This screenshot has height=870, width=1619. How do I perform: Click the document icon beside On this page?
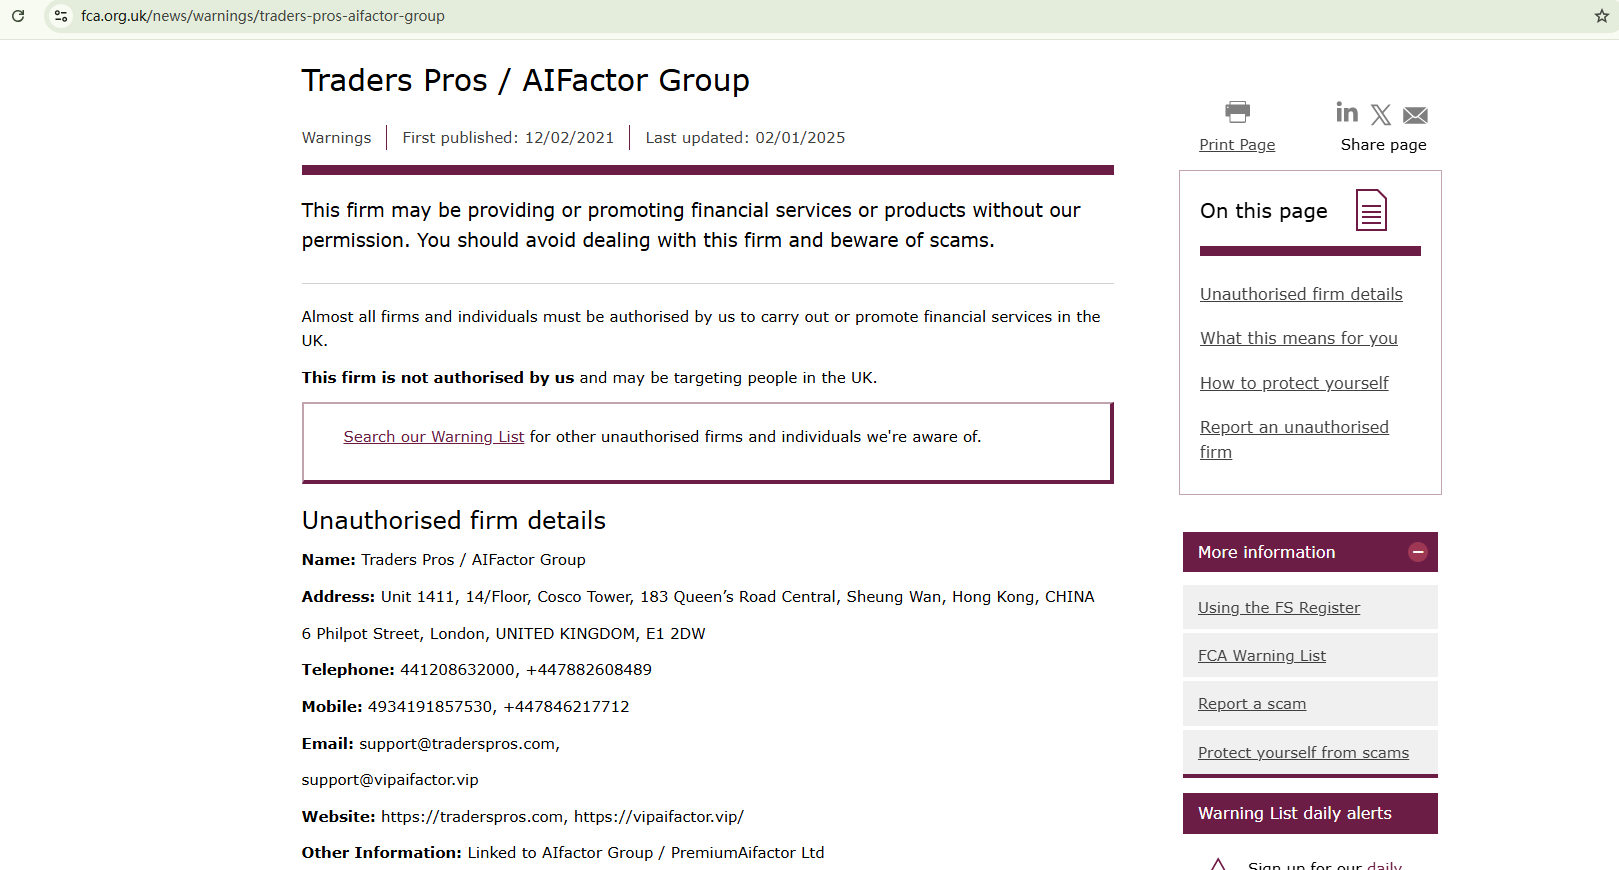(1371, 210)
